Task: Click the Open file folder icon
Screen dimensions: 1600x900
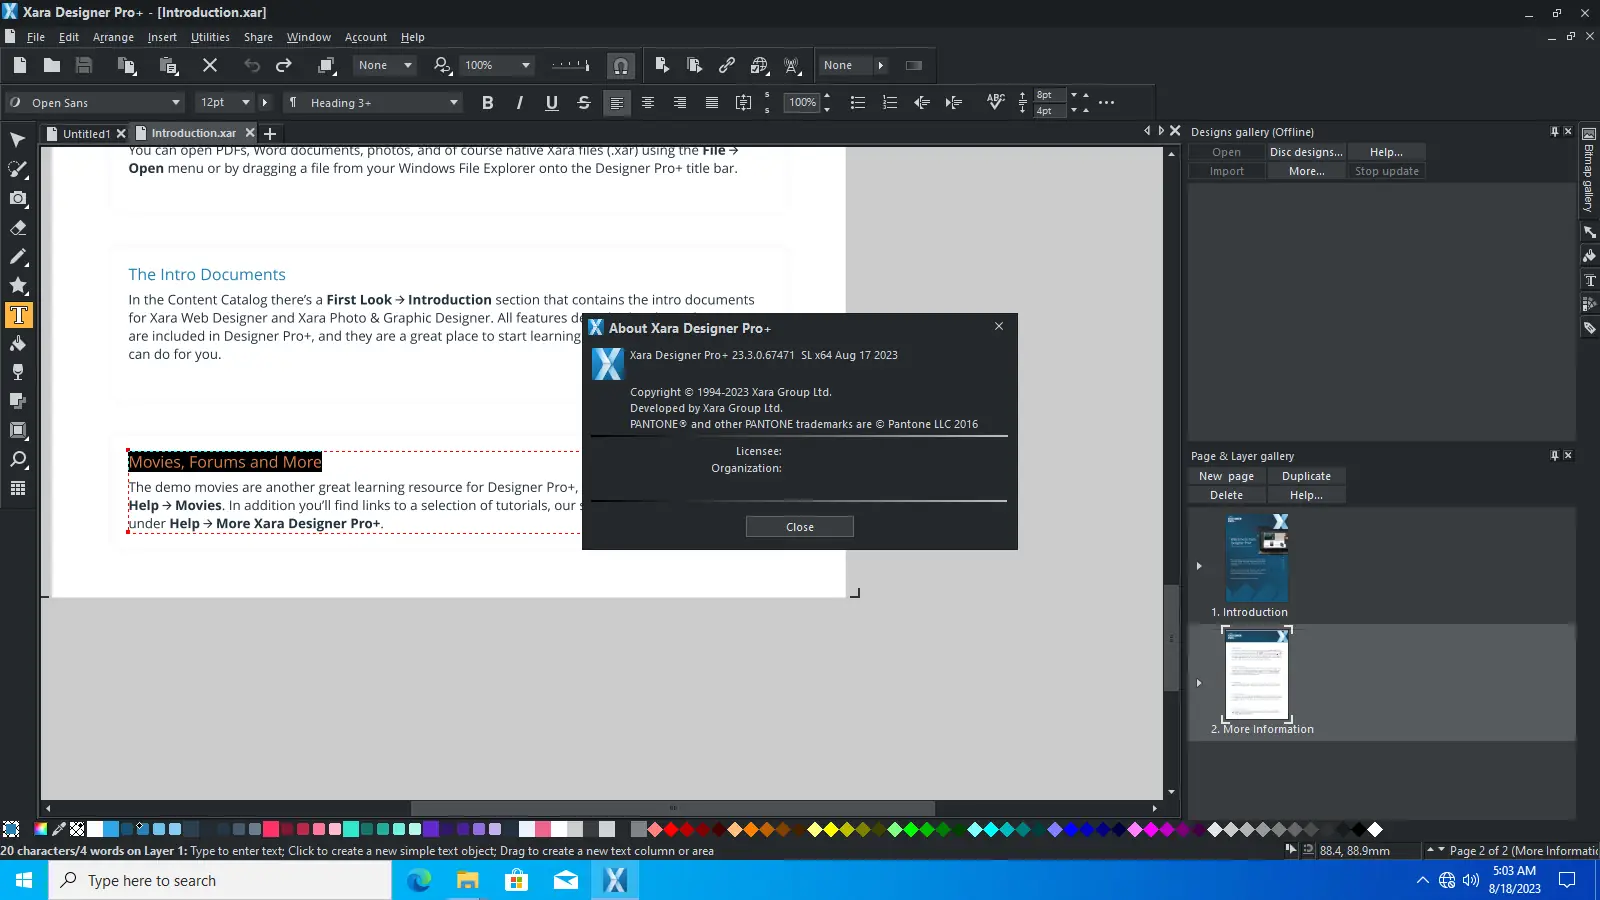Action: (52, 65)
